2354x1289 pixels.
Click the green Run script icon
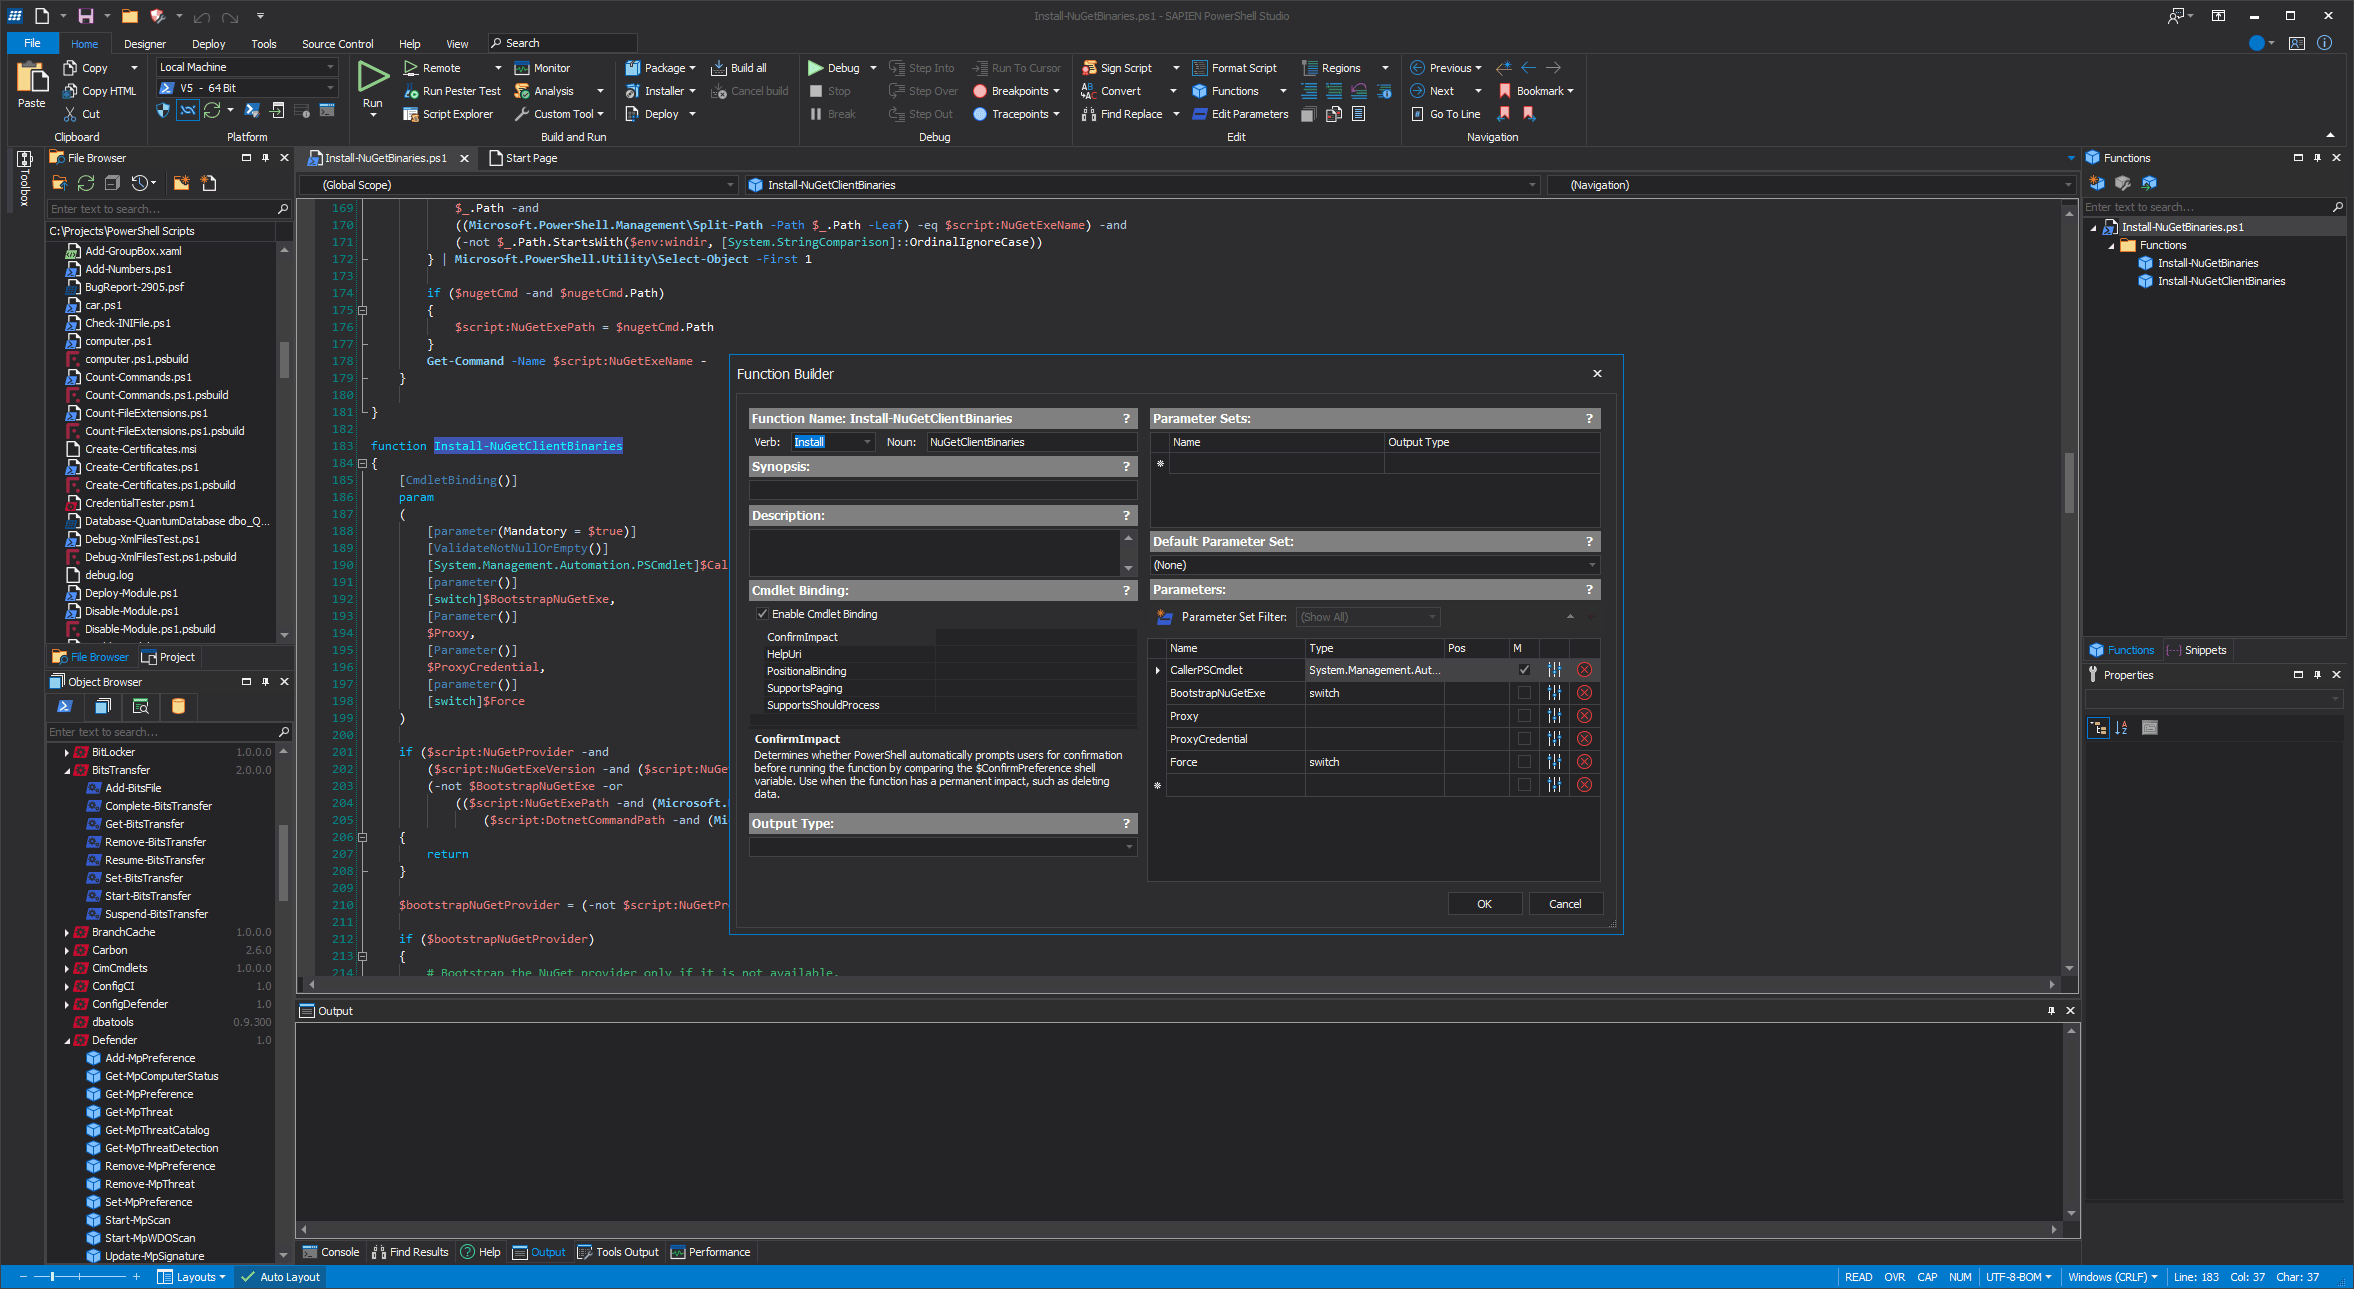point(373,77)
